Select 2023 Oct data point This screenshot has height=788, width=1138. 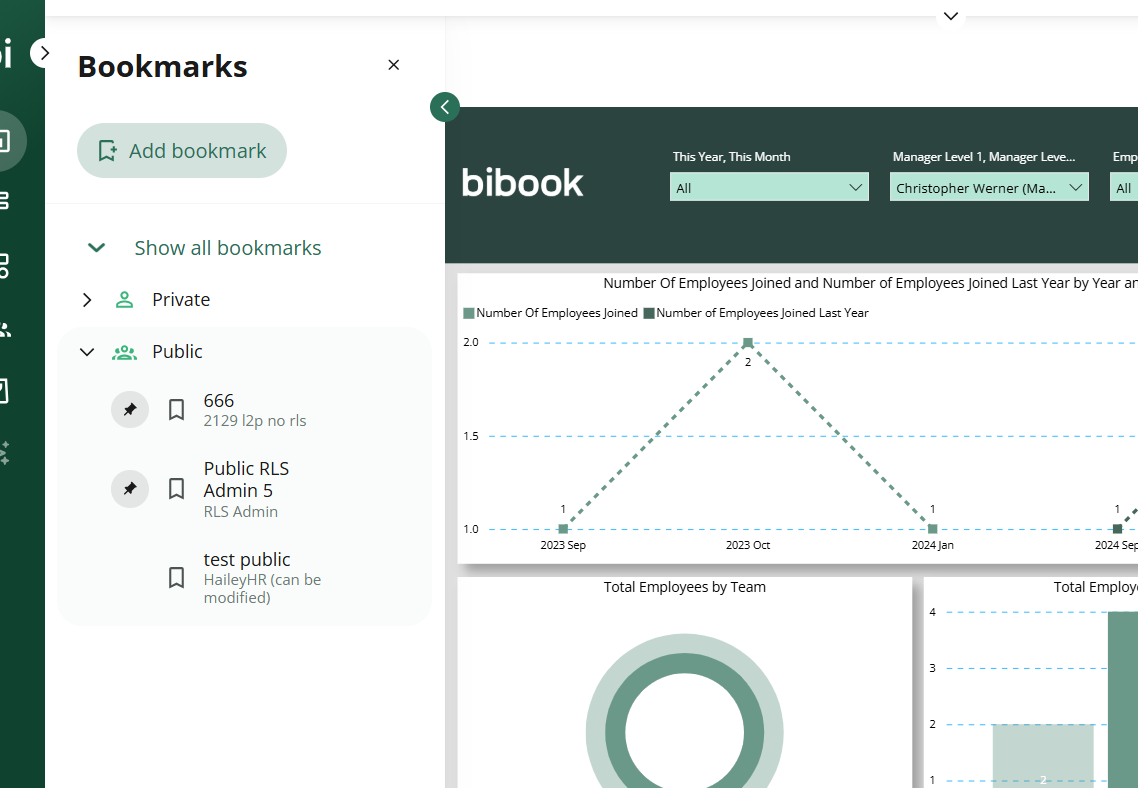[x=748, y=342]
